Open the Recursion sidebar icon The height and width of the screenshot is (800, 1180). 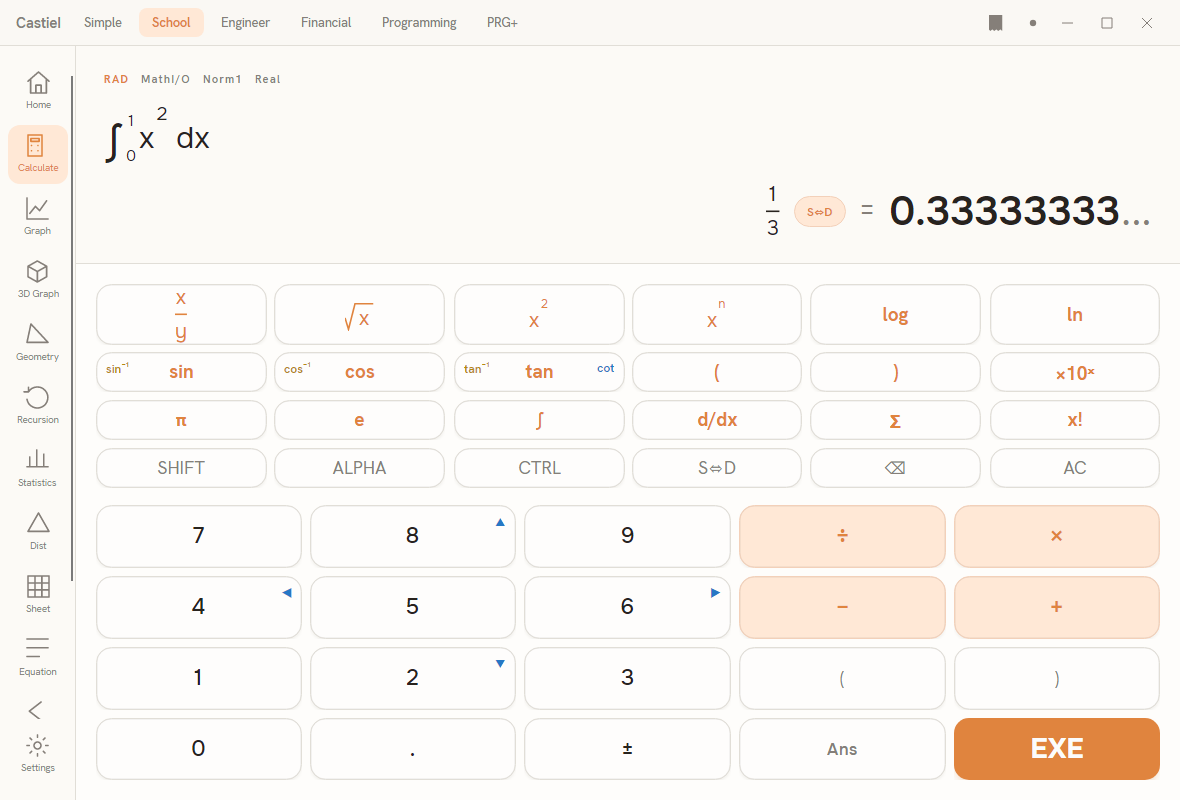click(x=38, y=406)
